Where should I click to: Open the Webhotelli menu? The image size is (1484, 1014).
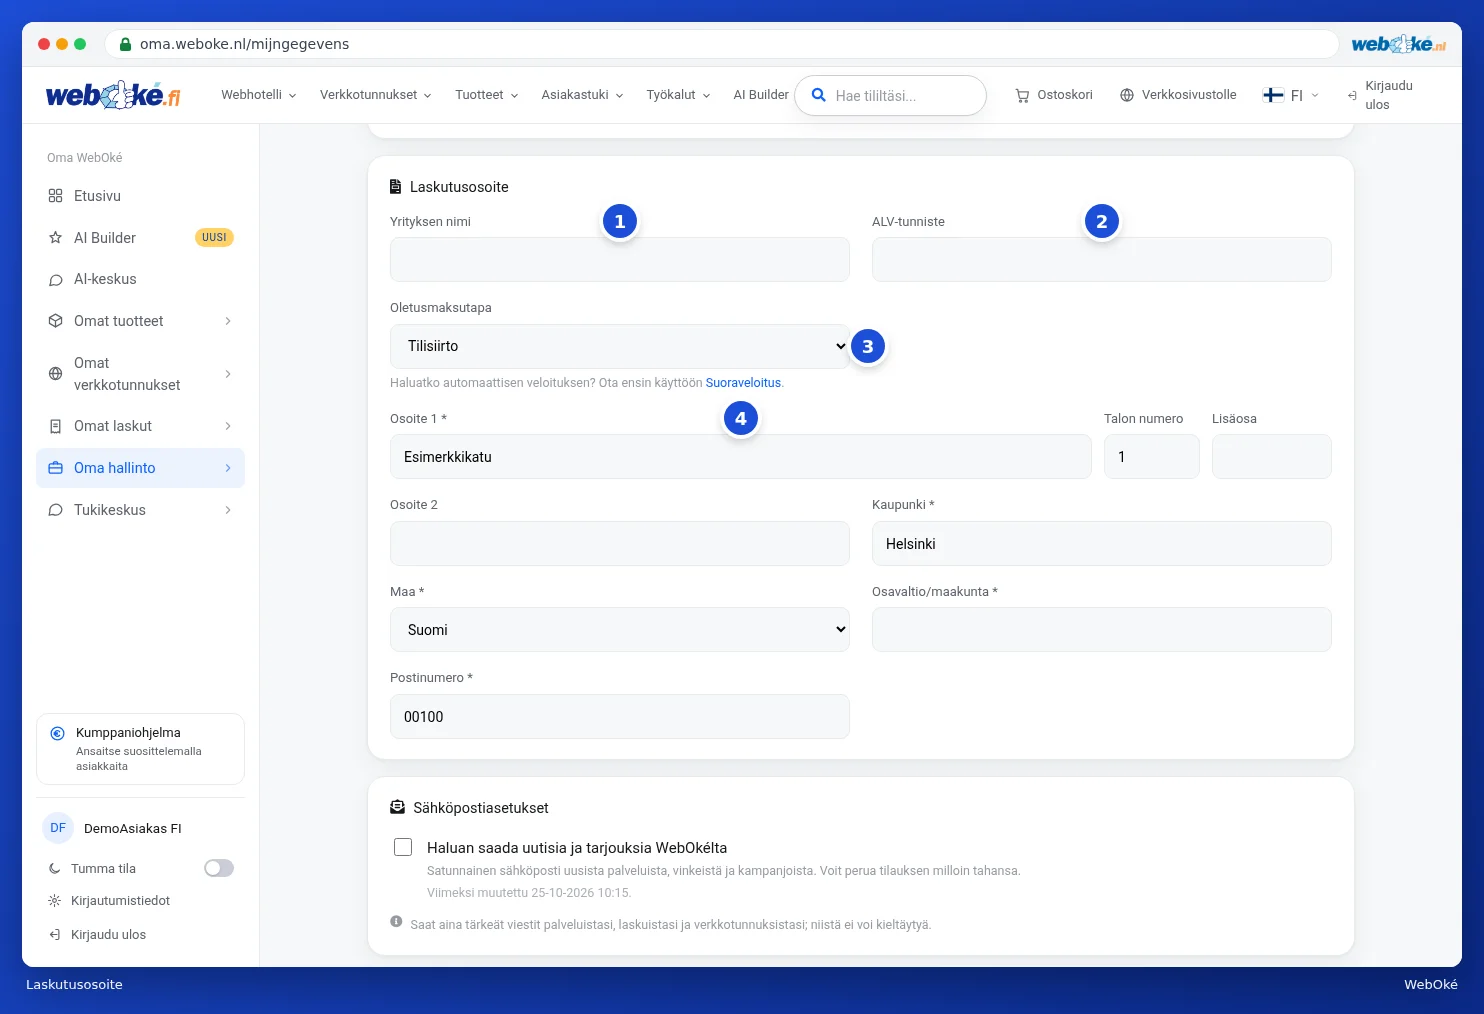coord(259,95)
